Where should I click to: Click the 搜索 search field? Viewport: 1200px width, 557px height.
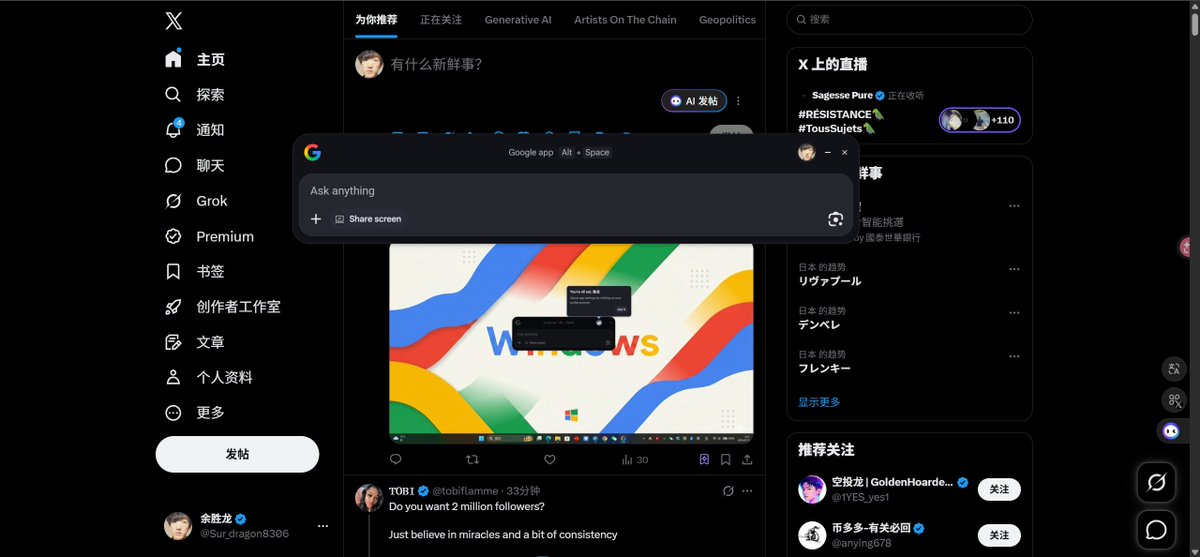(x=909, y=19)
